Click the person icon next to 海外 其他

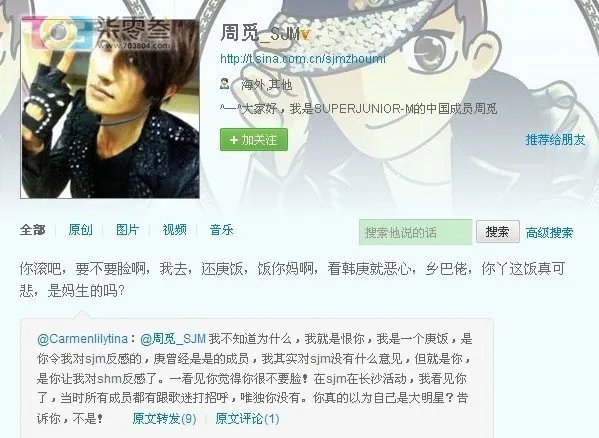(225, 84)
